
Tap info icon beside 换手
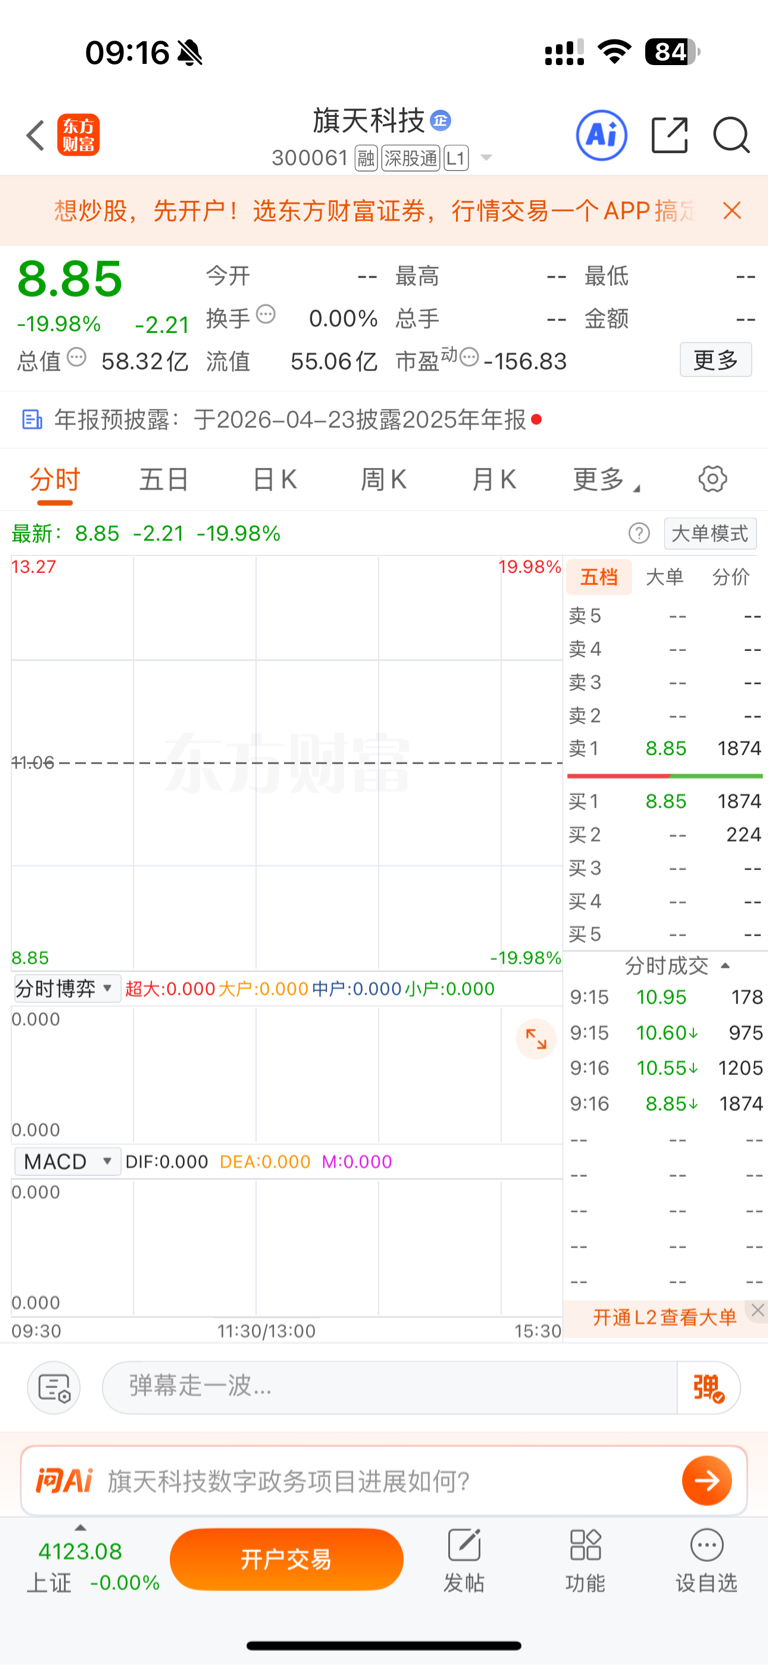tap(266, 314)
